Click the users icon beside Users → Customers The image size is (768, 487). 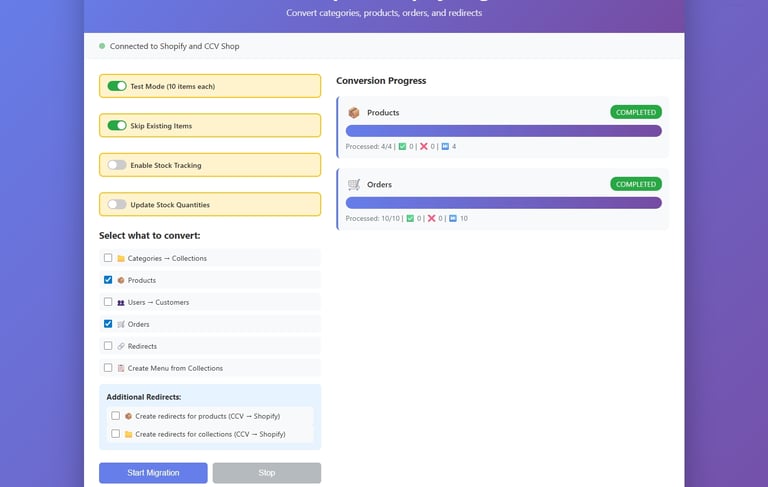point(121,302)
